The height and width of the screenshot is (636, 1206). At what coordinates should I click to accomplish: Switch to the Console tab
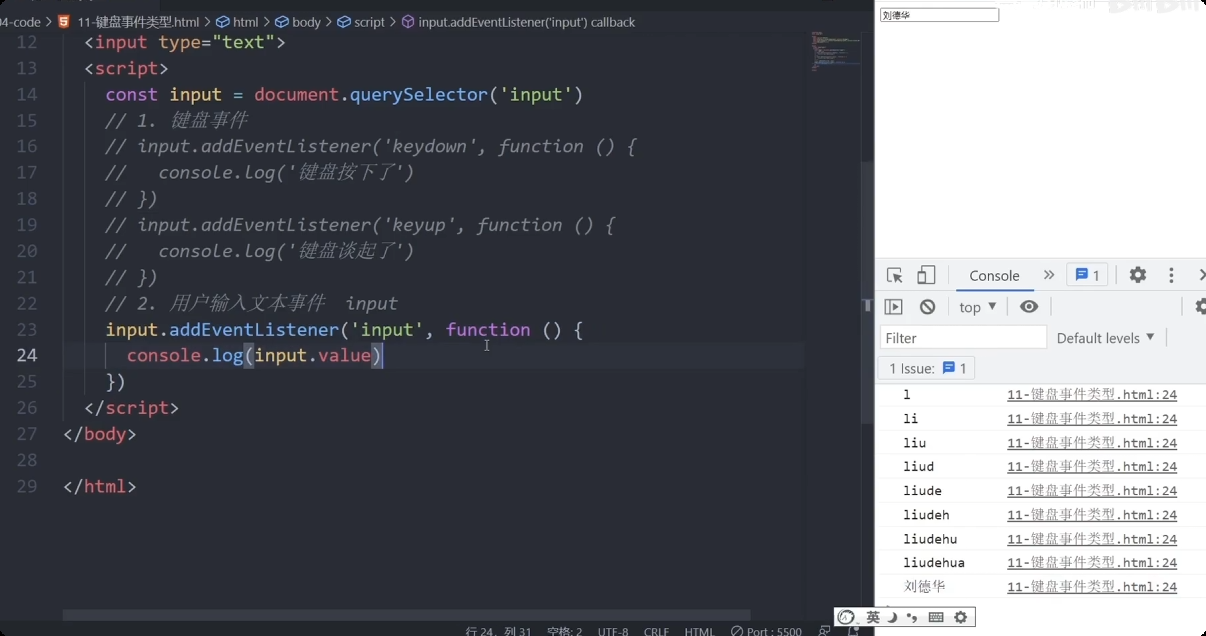[994, 275]
